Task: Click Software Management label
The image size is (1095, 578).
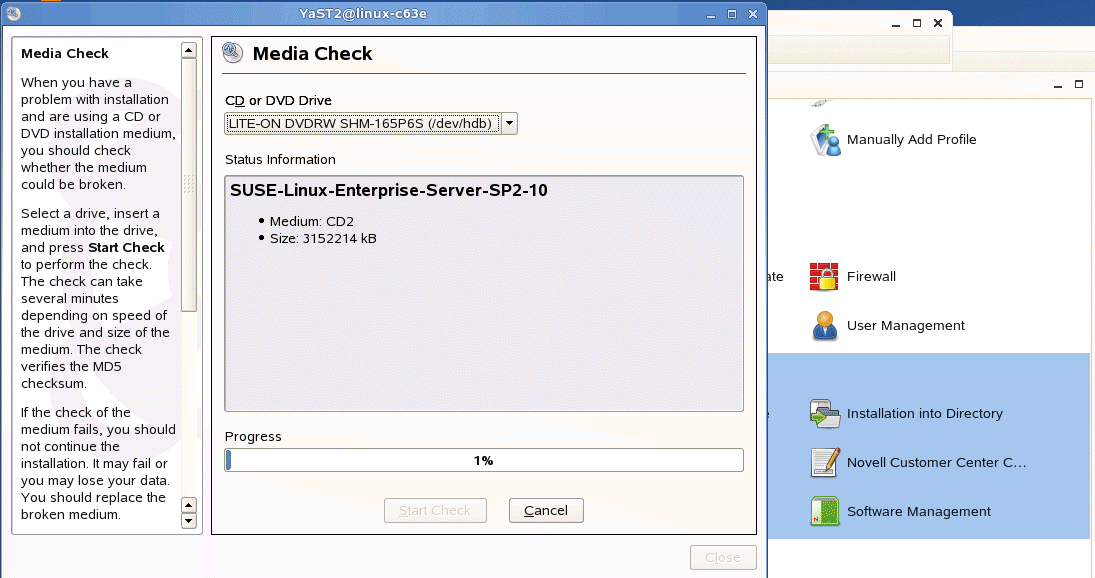Action: click(918, 512)
